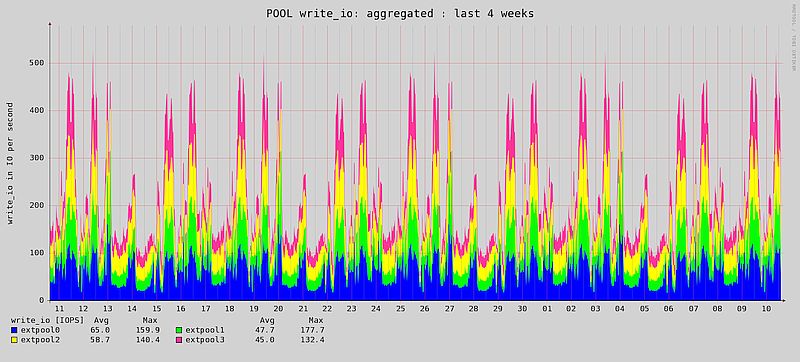The width and height of the screenshot is (800, 362).
Task: Select the extpool3 legend label
Action: click(x=205, y=340)
